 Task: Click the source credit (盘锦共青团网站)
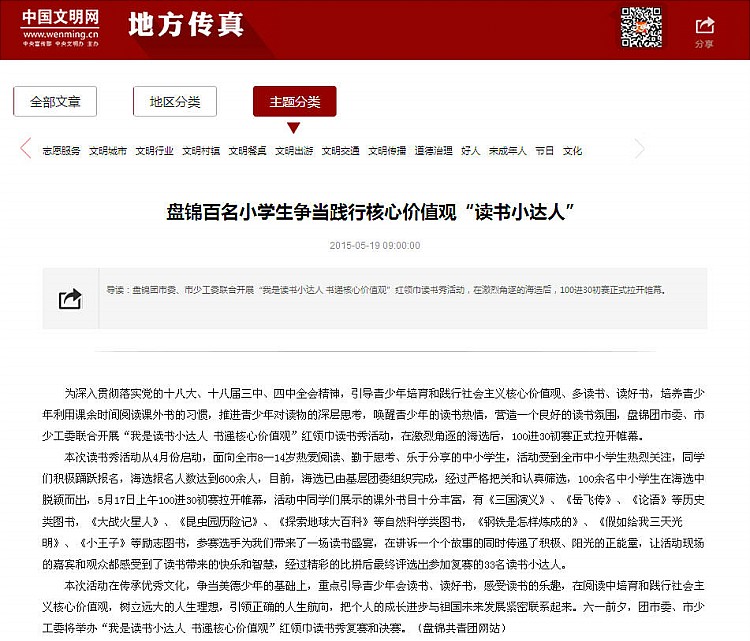pos(462,628)
